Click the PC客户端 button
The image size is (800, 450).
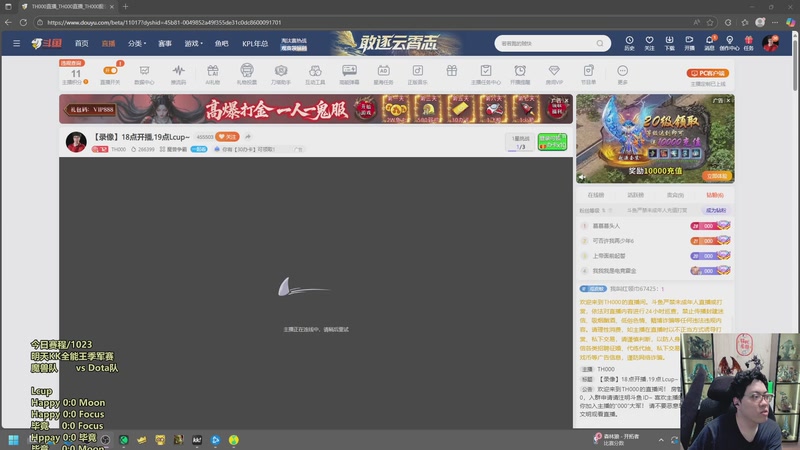pyautogui.click(x=708, y=73)
